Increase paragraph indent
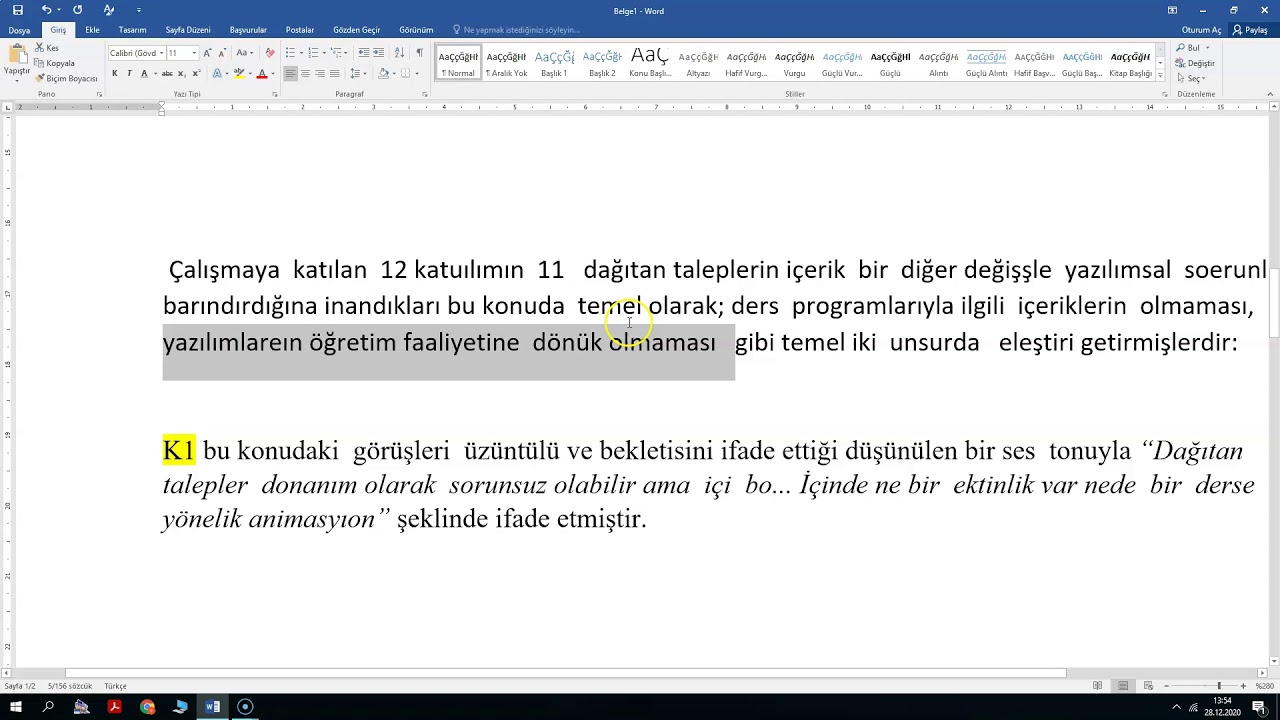Screen dimensions: 1280x720 (379, 53)
